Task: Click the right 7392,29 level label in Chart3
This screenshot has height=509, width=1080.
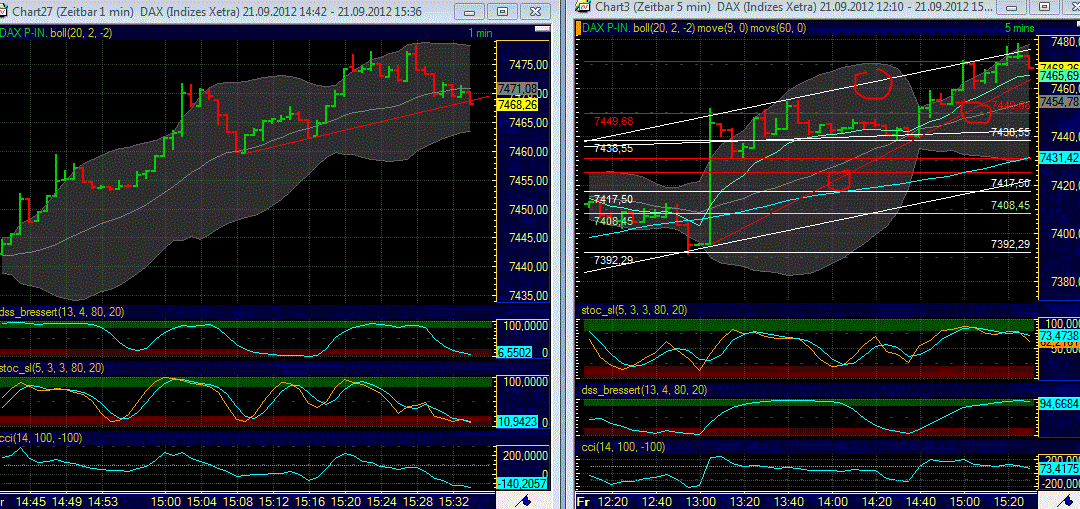Action: point(1010,244)
